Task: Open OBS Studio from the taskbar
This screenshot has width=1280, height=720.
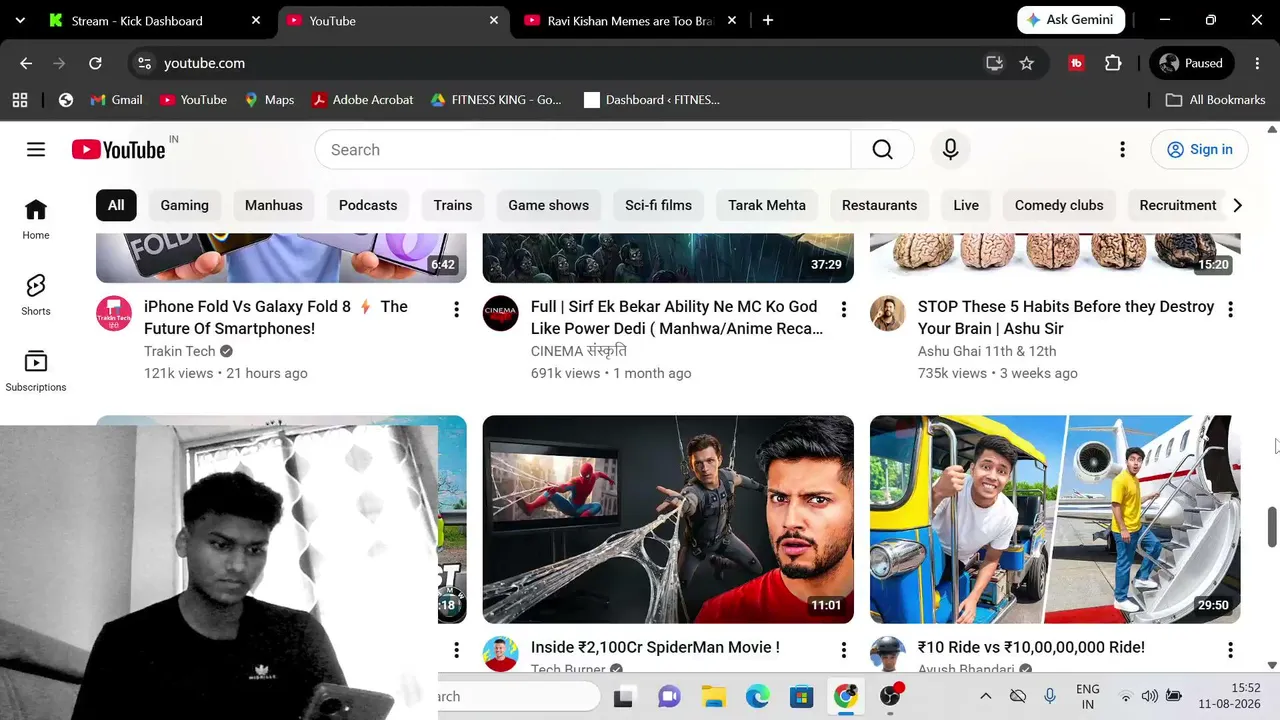Action: pos(890,696)
